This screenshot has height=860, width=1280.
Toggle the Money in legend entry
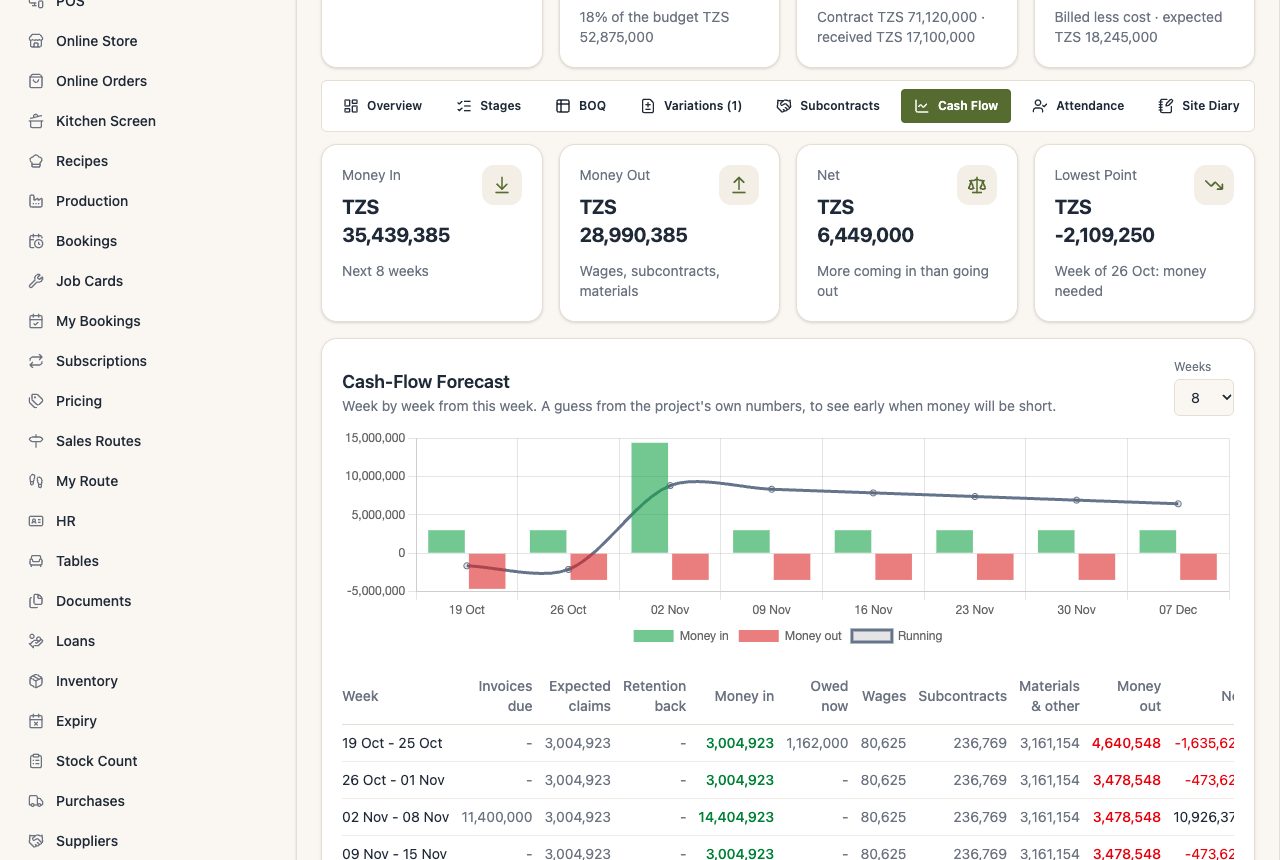point(681,636)
